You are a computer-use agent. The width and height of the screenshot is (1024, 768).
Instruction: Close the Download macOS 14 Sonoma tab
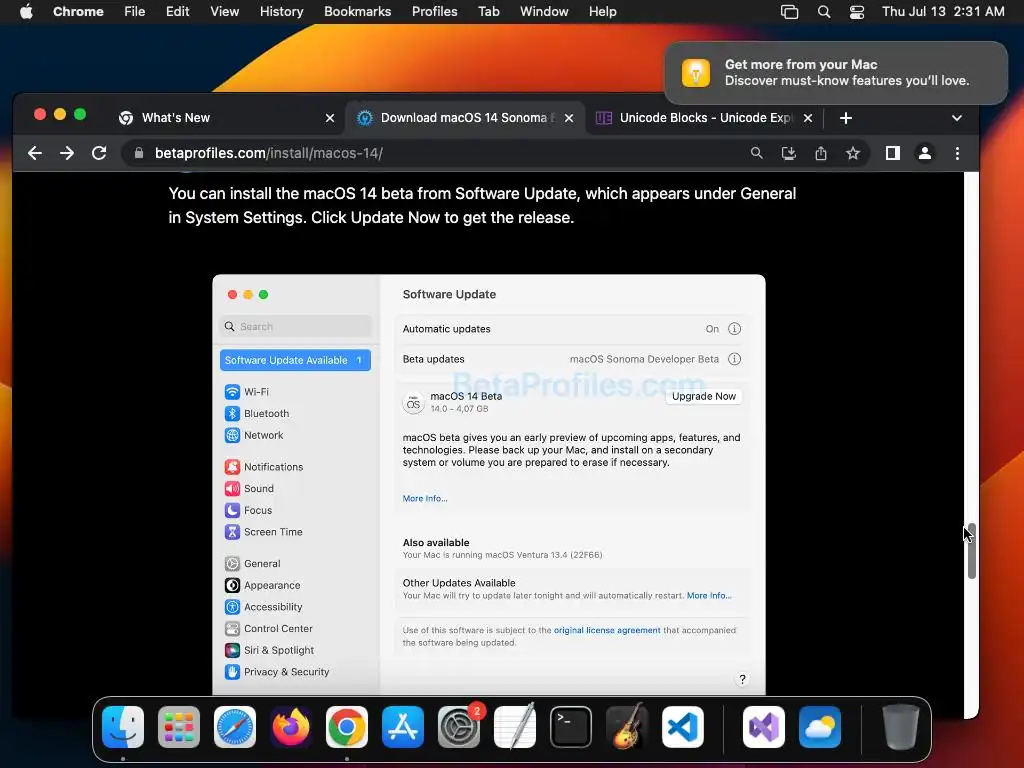point(569,118)
